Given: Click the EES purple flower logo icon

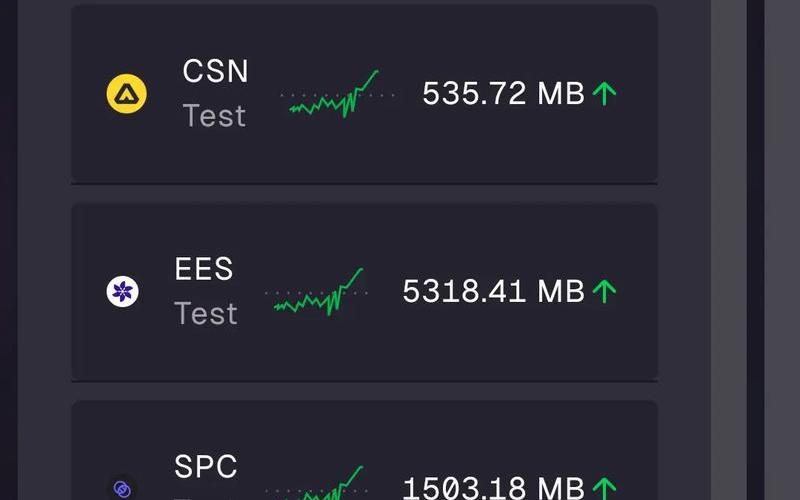Looking at the screenshot, I should coord(122,291).
